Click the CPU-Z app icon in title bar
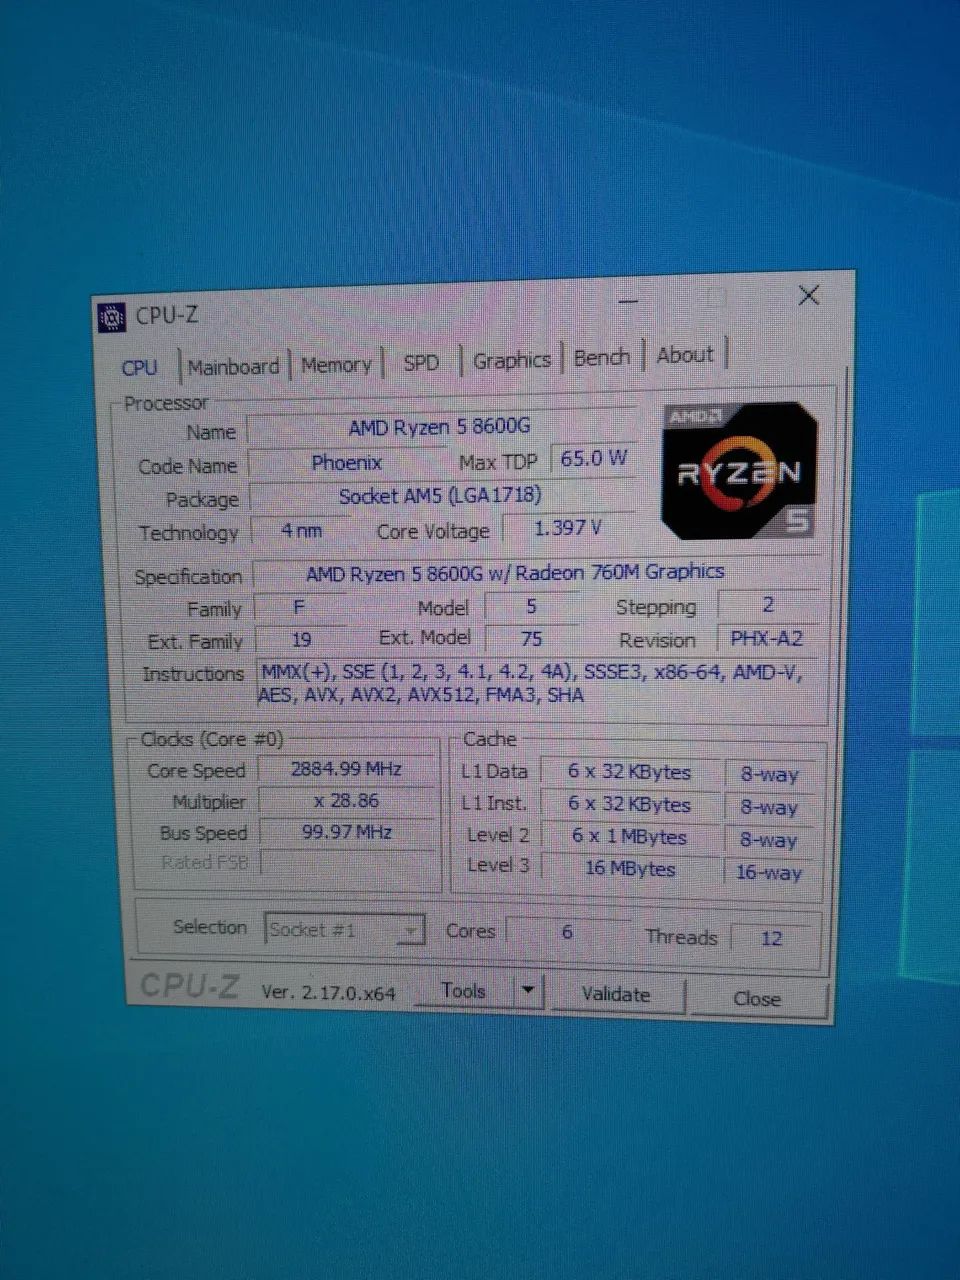Image resolution: width=960 pixels, height=1280 pixels. 112,317
